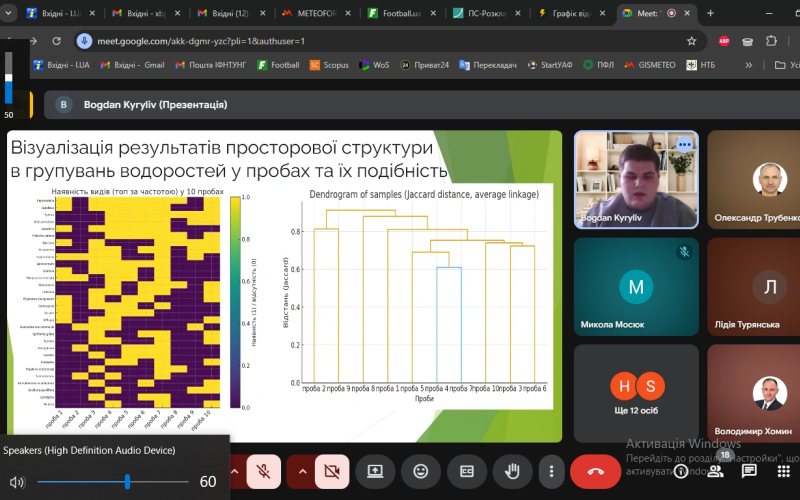Open camera video settings arrow
The width and height of the screenshot is (800, 500).
point(303,471)
